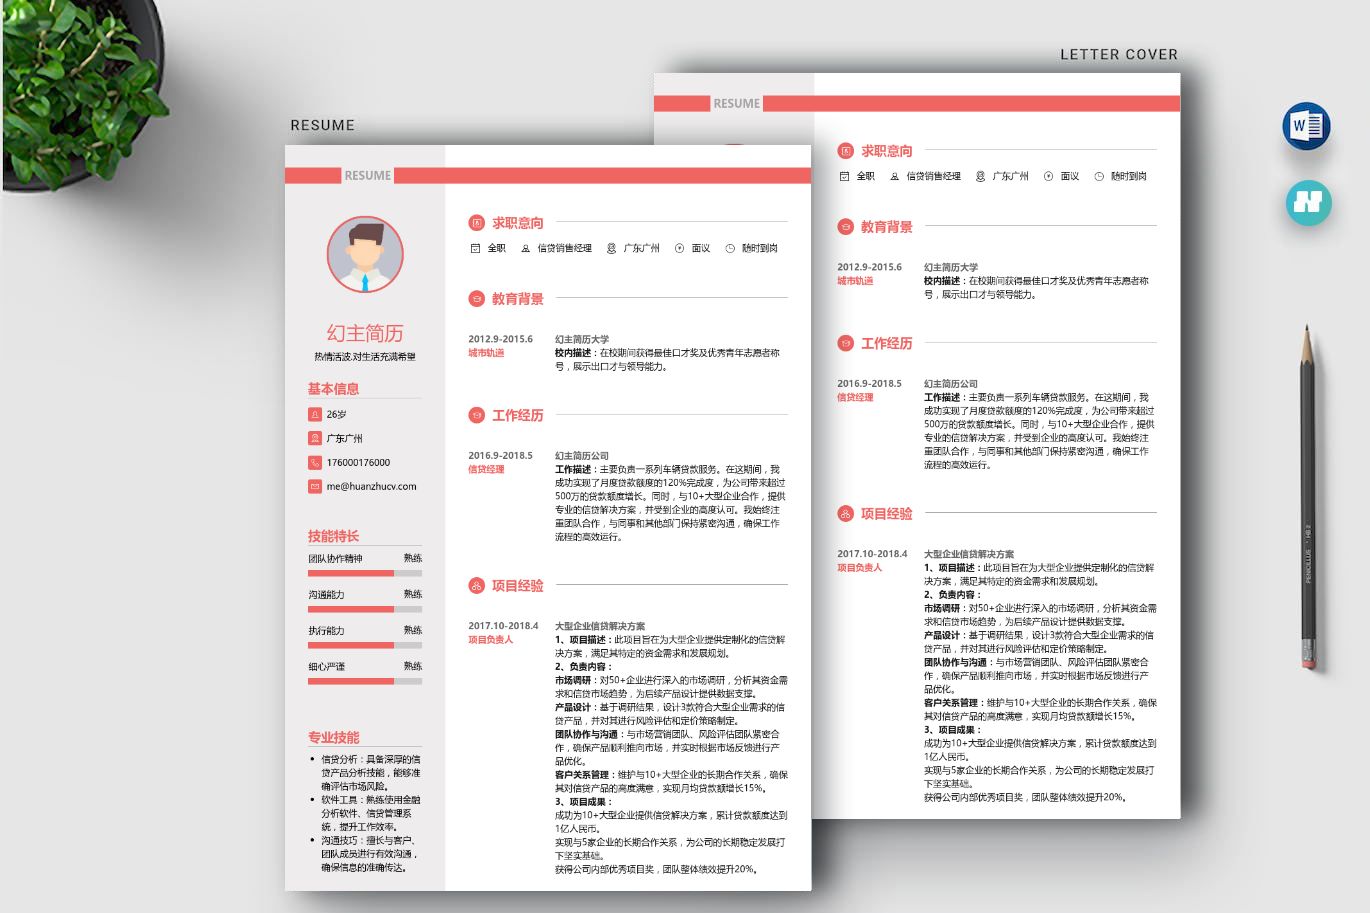Click the 广东广州 location icon on LETTER COVER page
The image size is (1370, 913).
pyautogui.click(x=981, y=176)
